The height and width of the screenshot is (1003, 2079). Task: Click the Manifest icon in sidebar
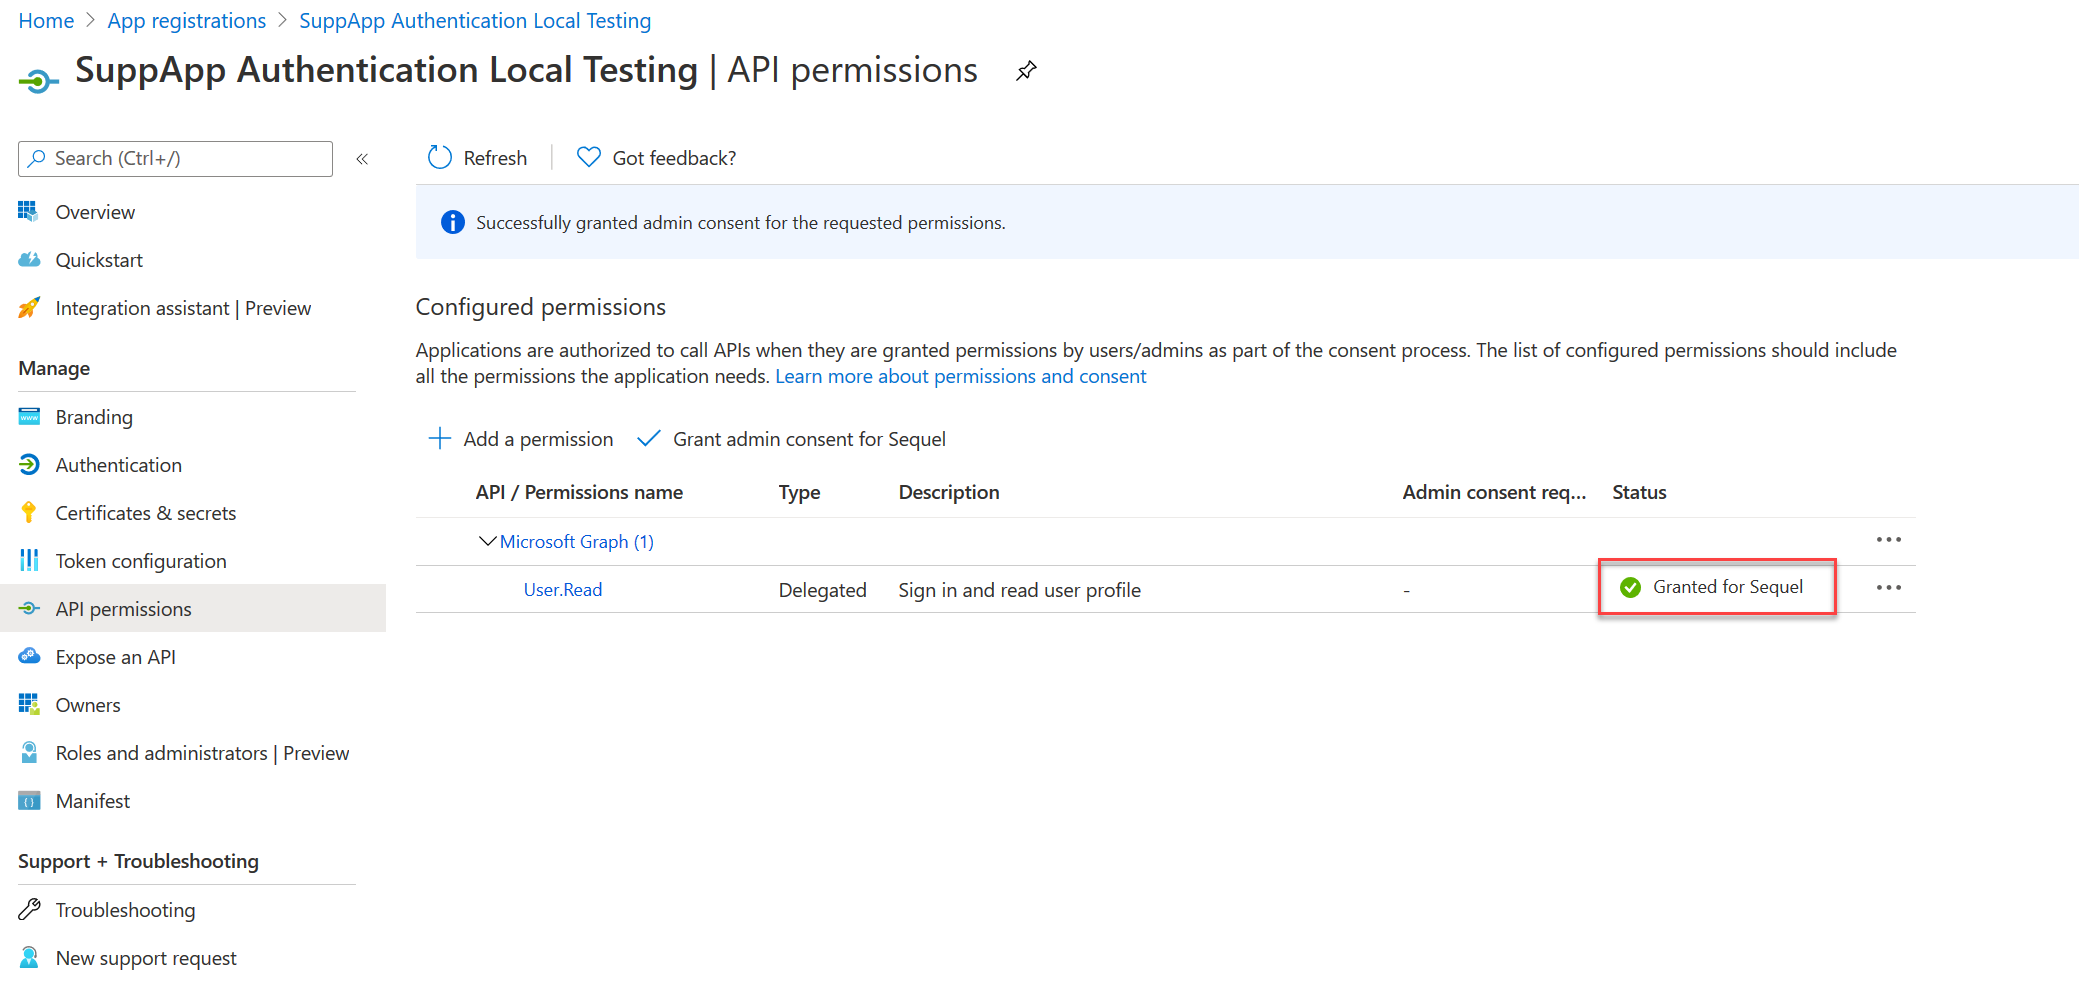(29, 800)
